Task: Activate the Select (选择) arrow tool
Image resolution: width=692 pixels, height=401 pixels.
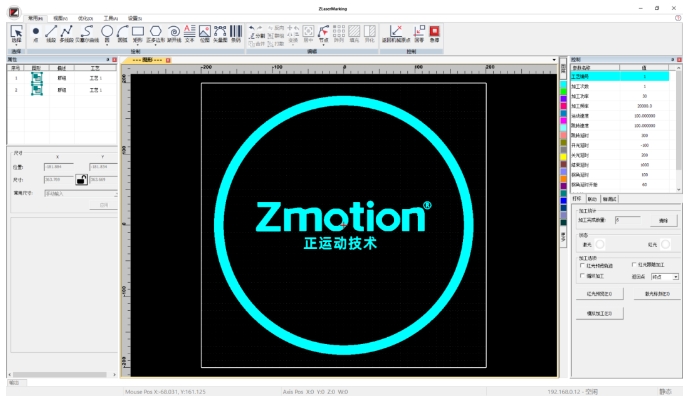Action: coord(16,32)
